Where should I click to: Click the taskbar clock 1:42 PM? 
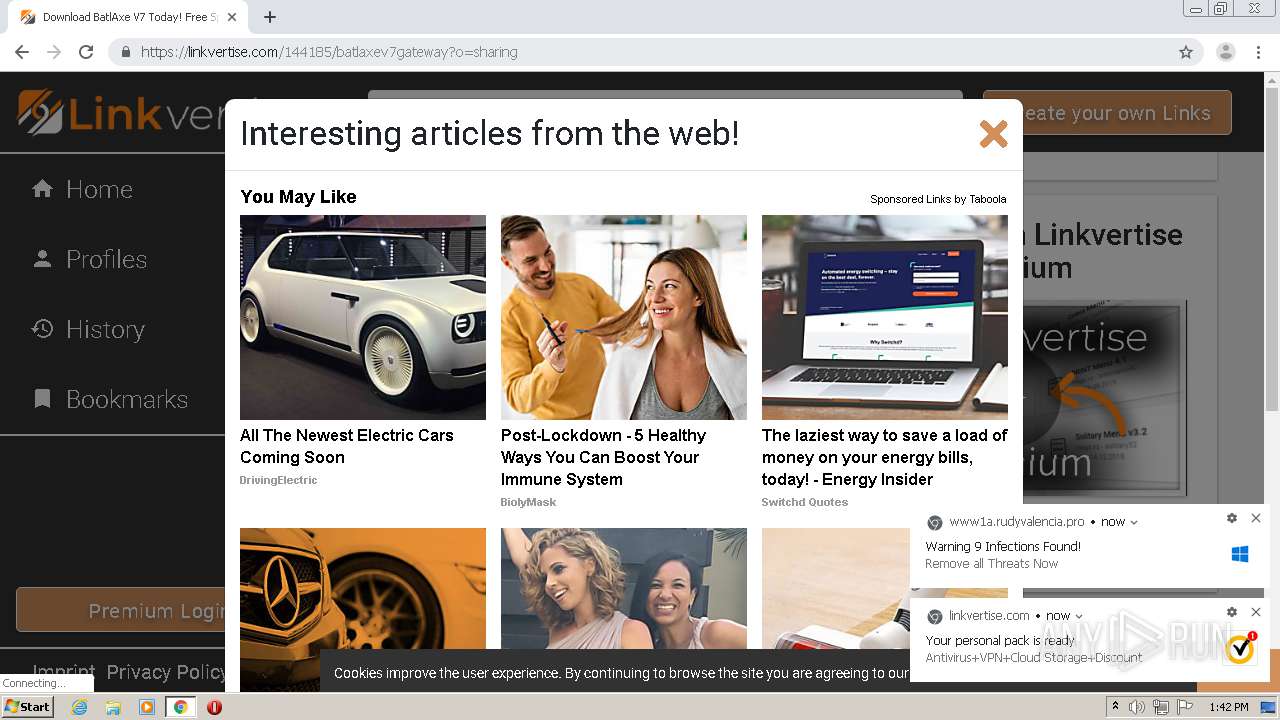pyautogui.click(x=1229, y=707)
